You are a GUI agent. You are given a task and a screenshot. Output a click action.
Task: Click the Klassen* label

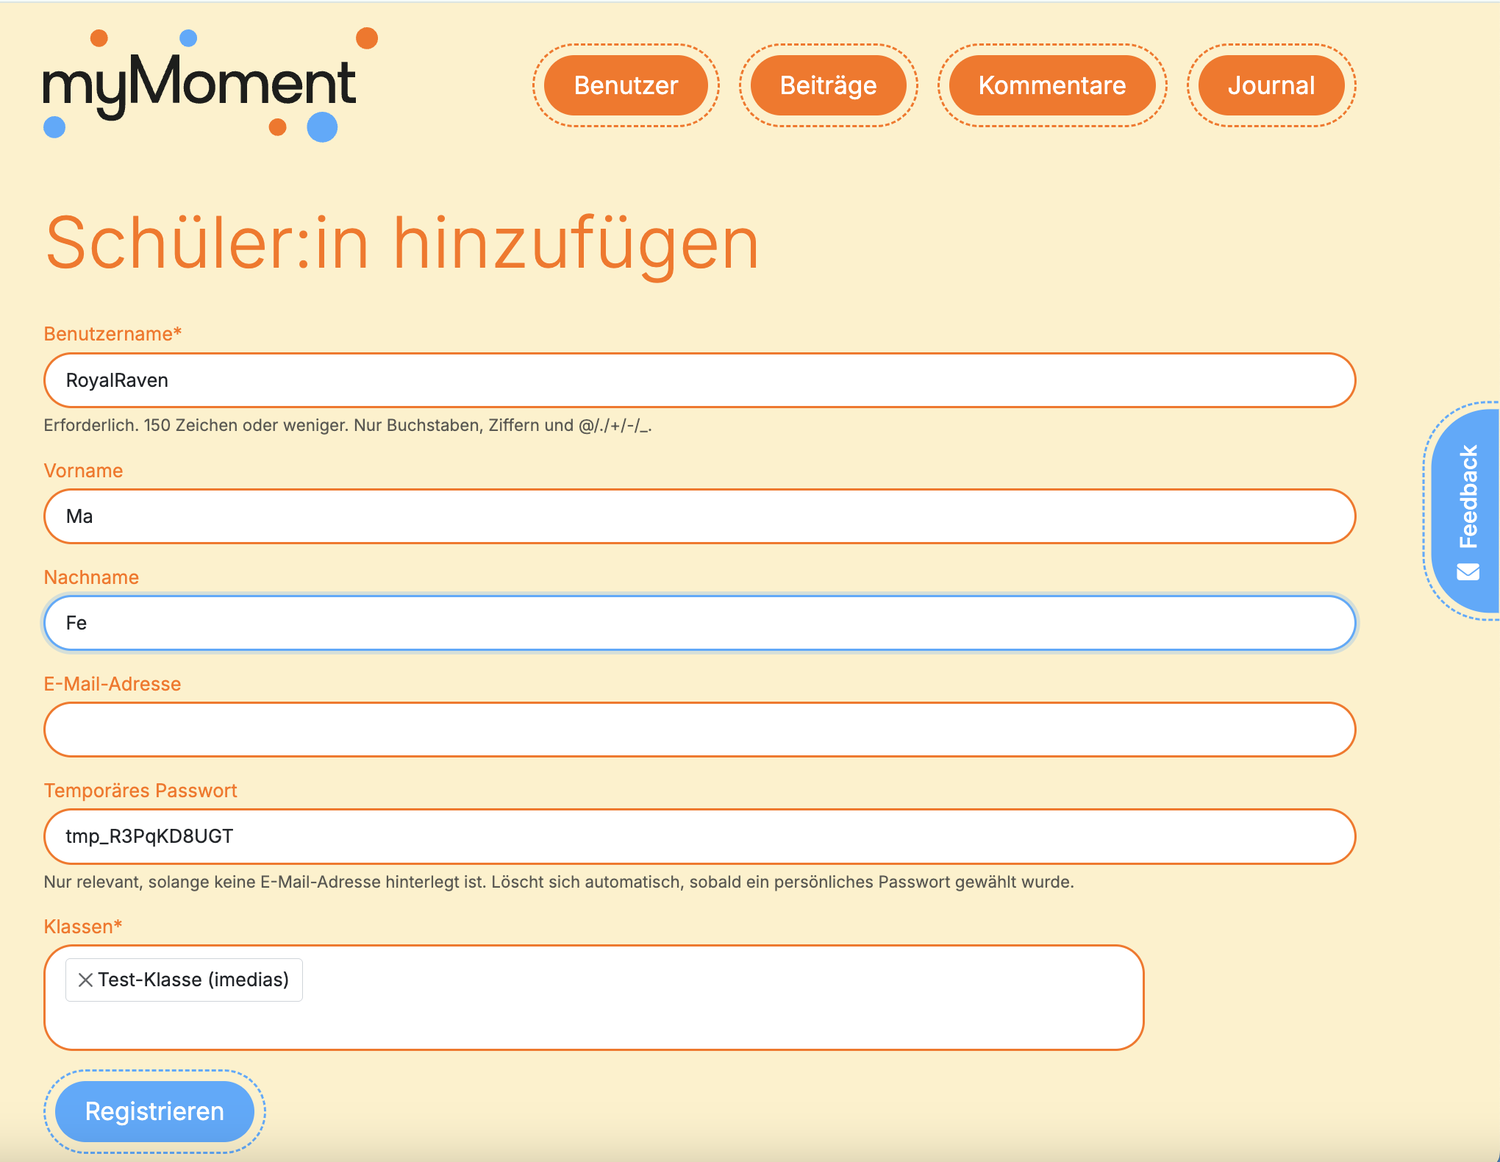click(x=82, y=927)
